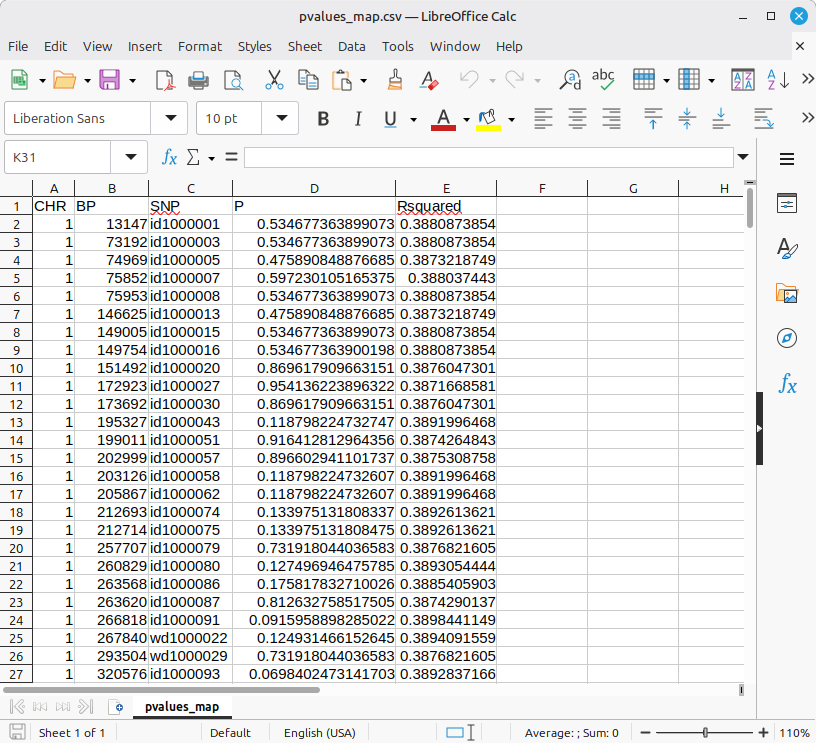Toggle Italic formatting

coord(355,119)
